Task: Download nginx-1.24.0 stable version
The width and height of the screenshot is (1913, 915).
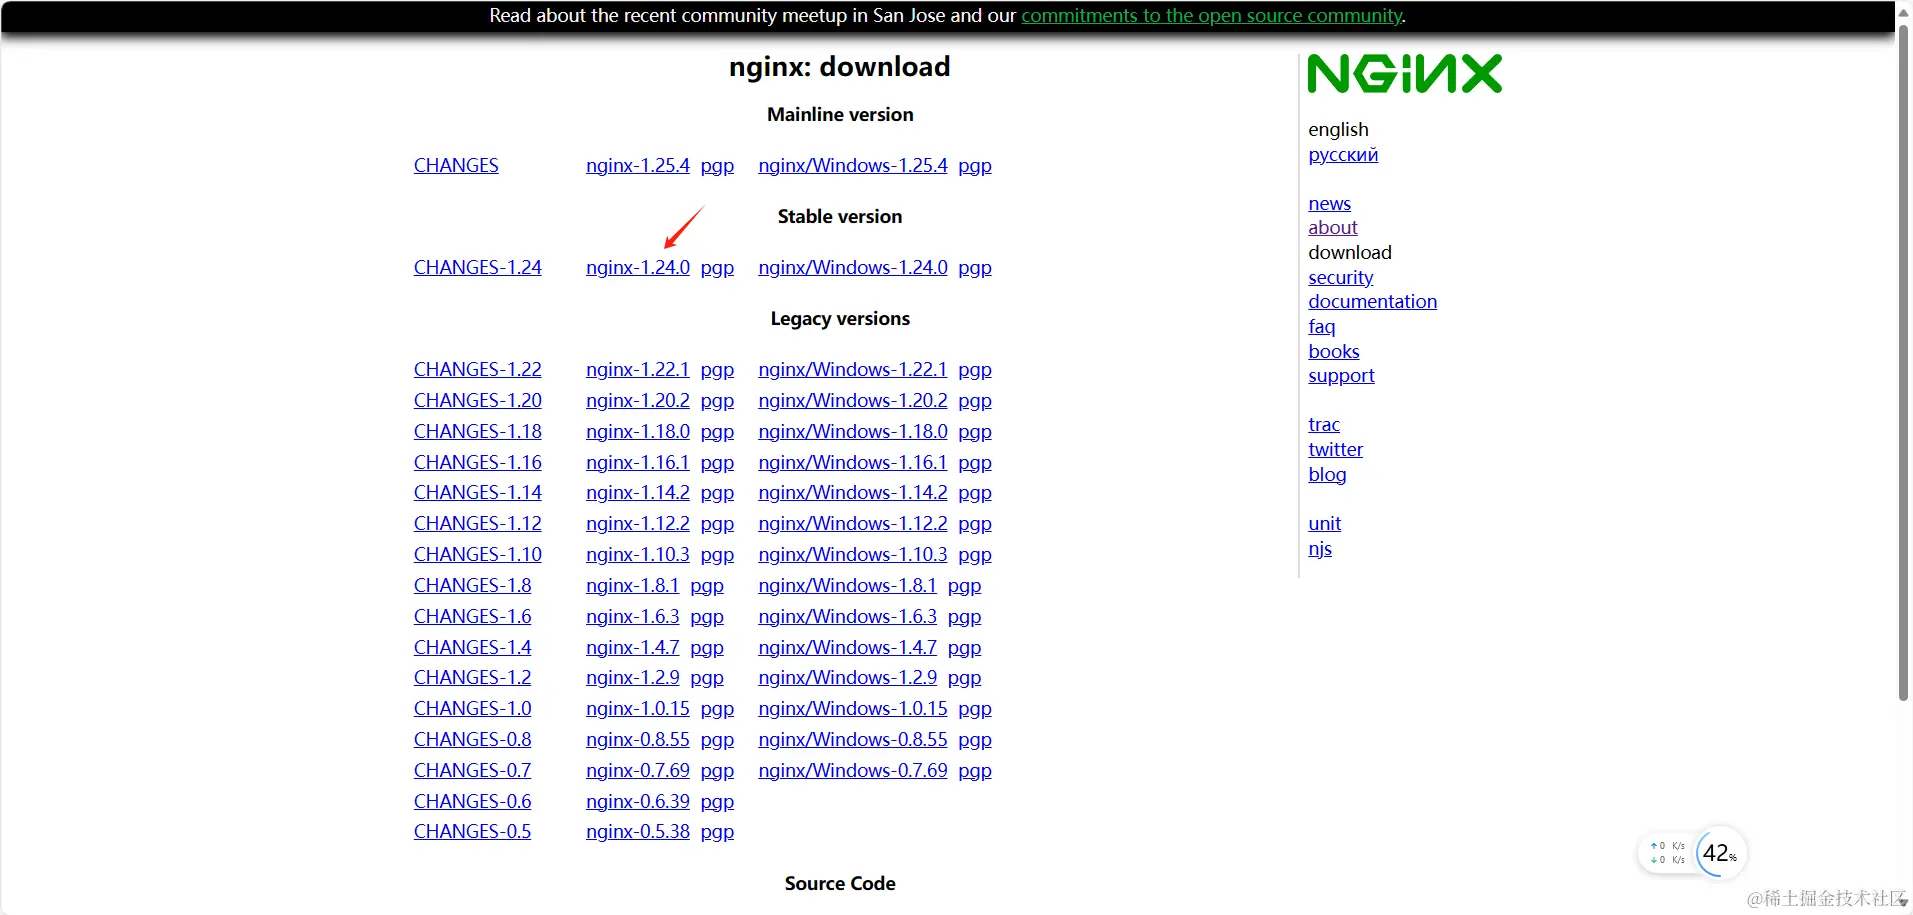Action: (637, 267)
